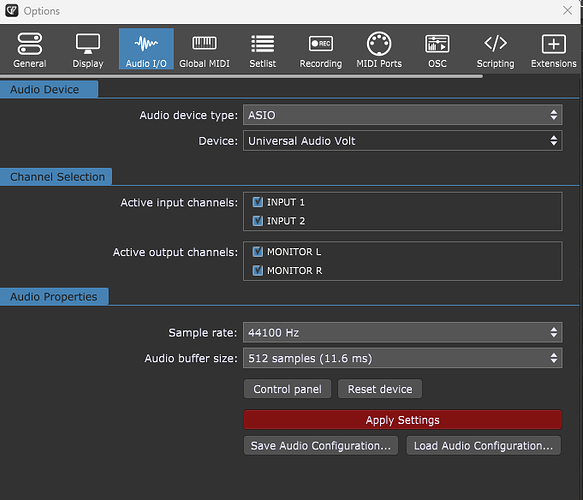Uncheck the INPUT 1 channel checkbox
Screen dimensions: 583x500
pos(258,202)
